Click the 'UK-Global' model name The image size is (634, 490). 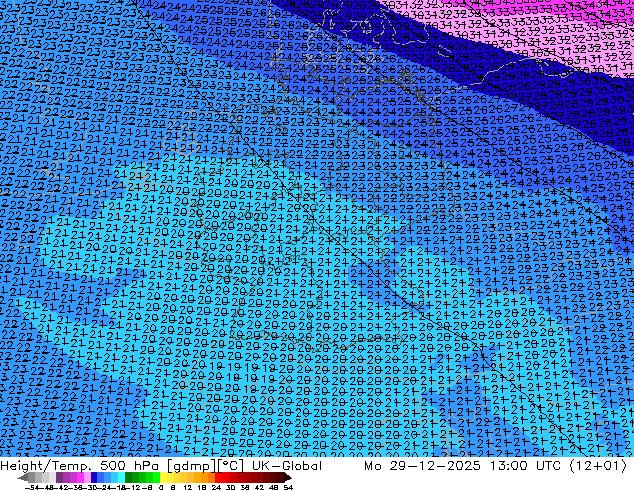(287, 466)
